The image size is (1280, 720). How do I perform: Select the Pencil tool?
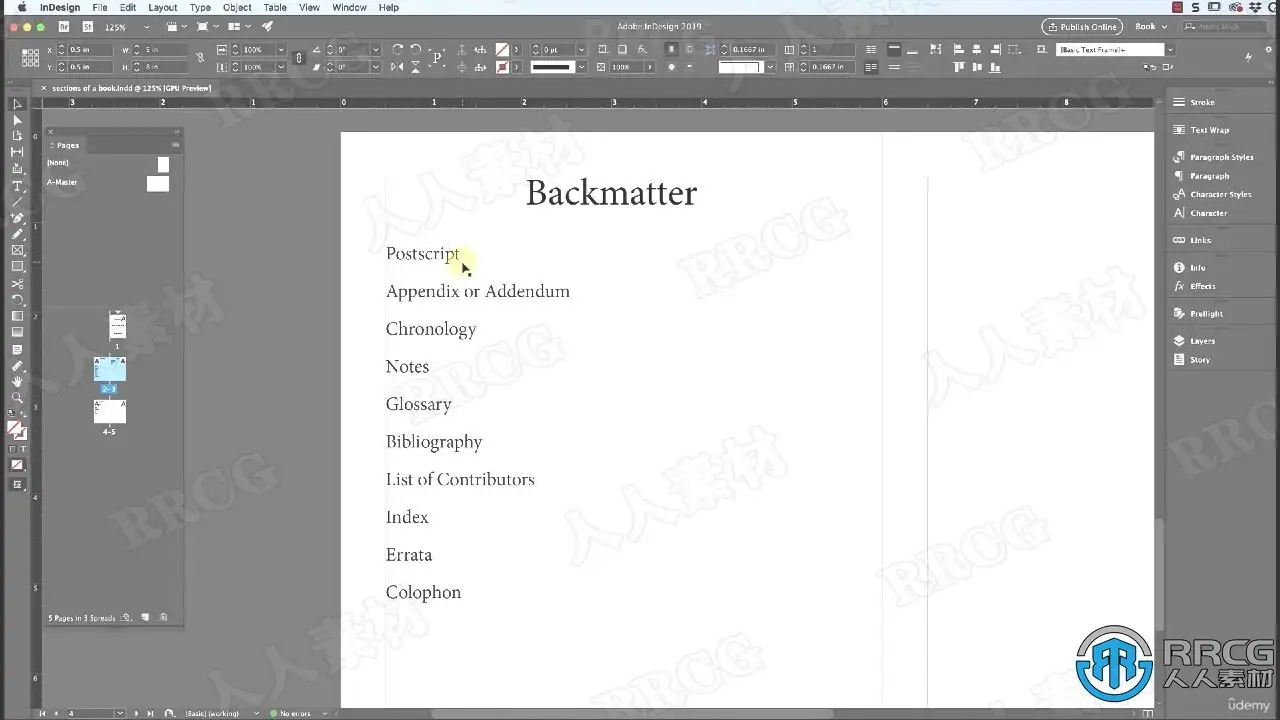pyautogui.click(x=17, y=234)
